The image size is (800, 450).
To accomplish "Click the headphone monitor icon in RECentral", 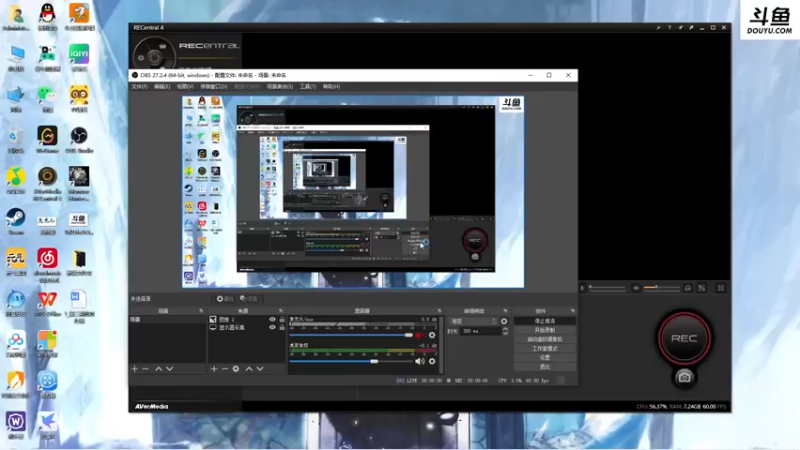I will click(x=688, y=288).
